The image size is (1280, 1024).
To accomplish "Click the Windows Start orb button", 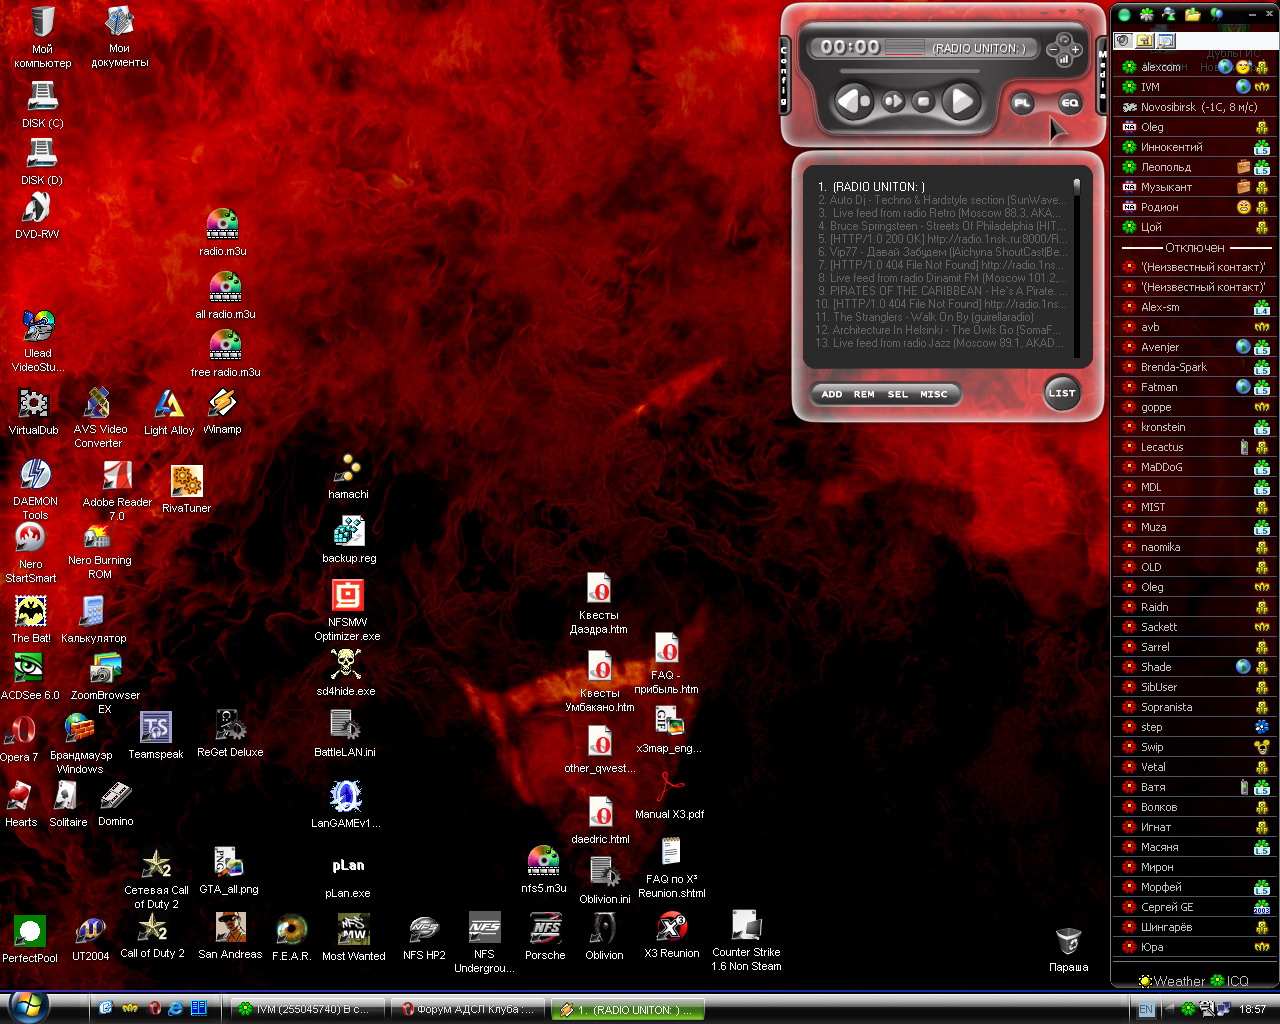I will pos(28,1006).
